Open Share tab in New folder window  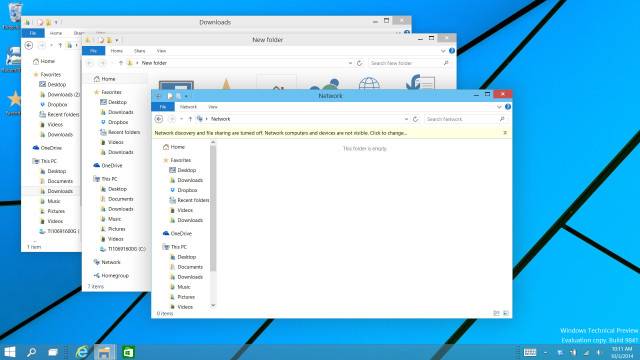point(140,51)
